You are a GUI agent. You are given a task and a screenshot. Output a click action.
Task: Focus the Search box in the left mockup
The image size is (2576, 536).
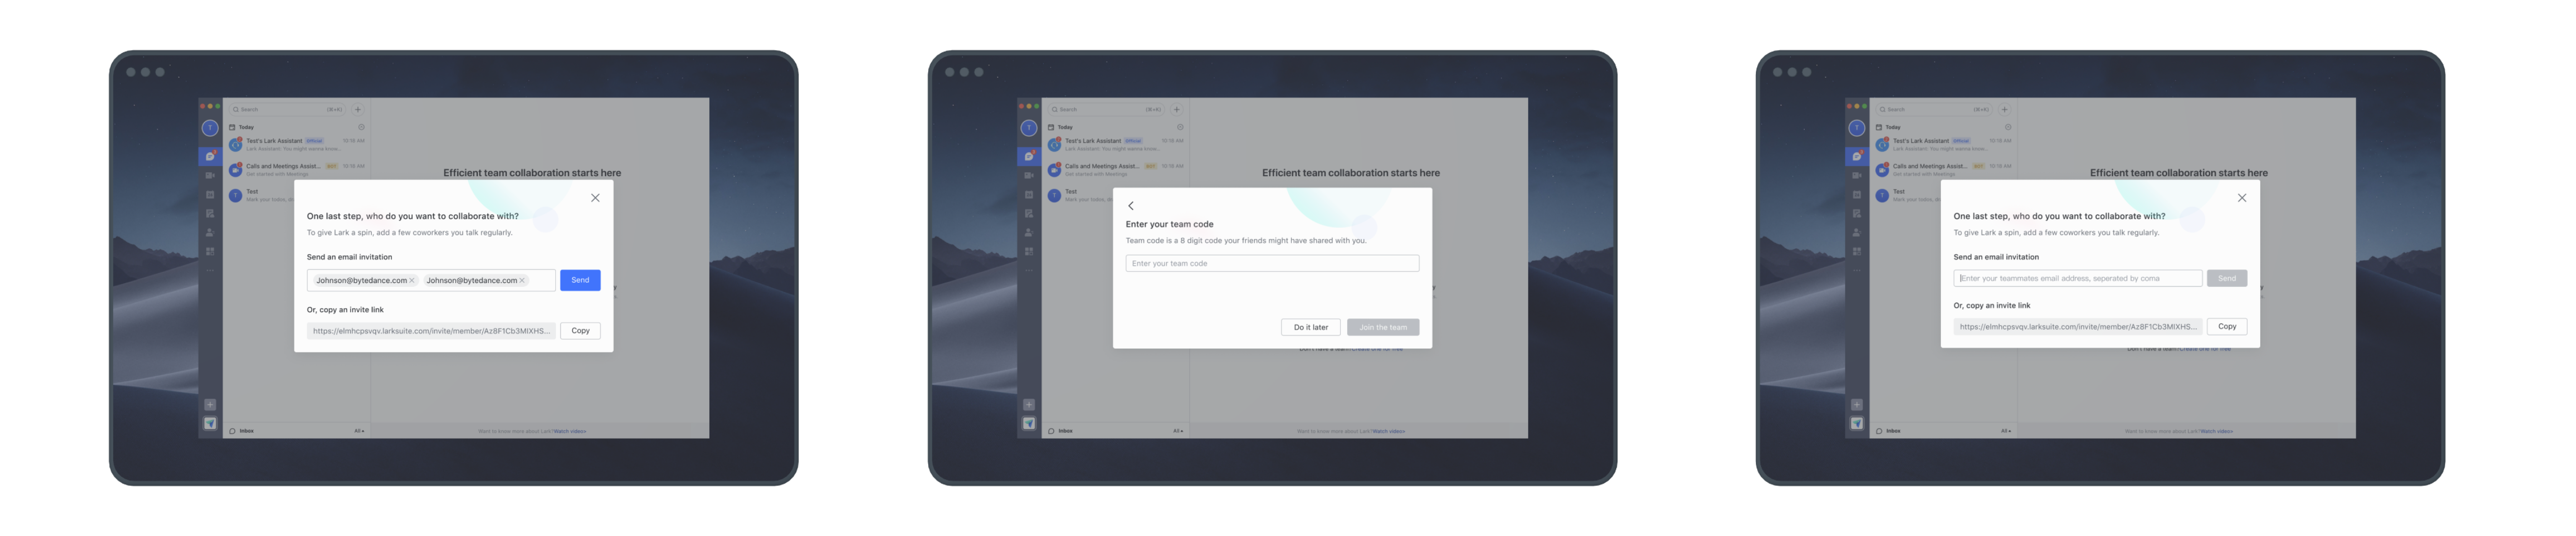288,109
